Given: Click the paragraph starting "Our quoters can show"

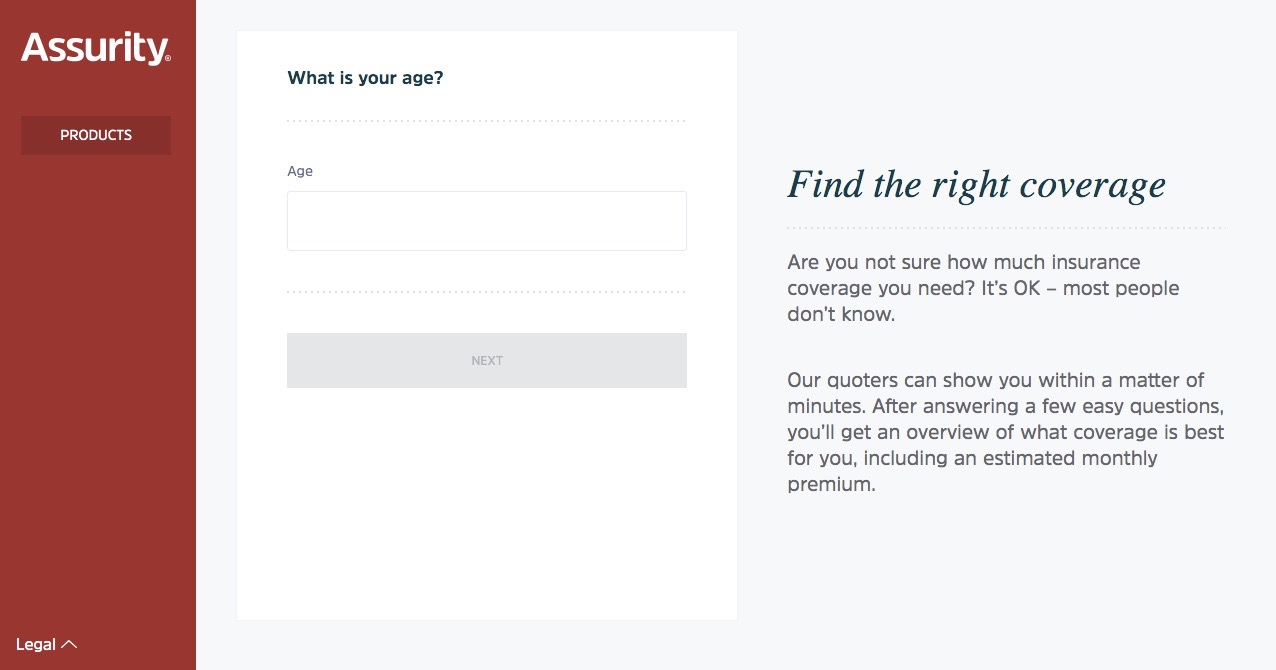Looking at the screenshot, I should [1005, 432].
